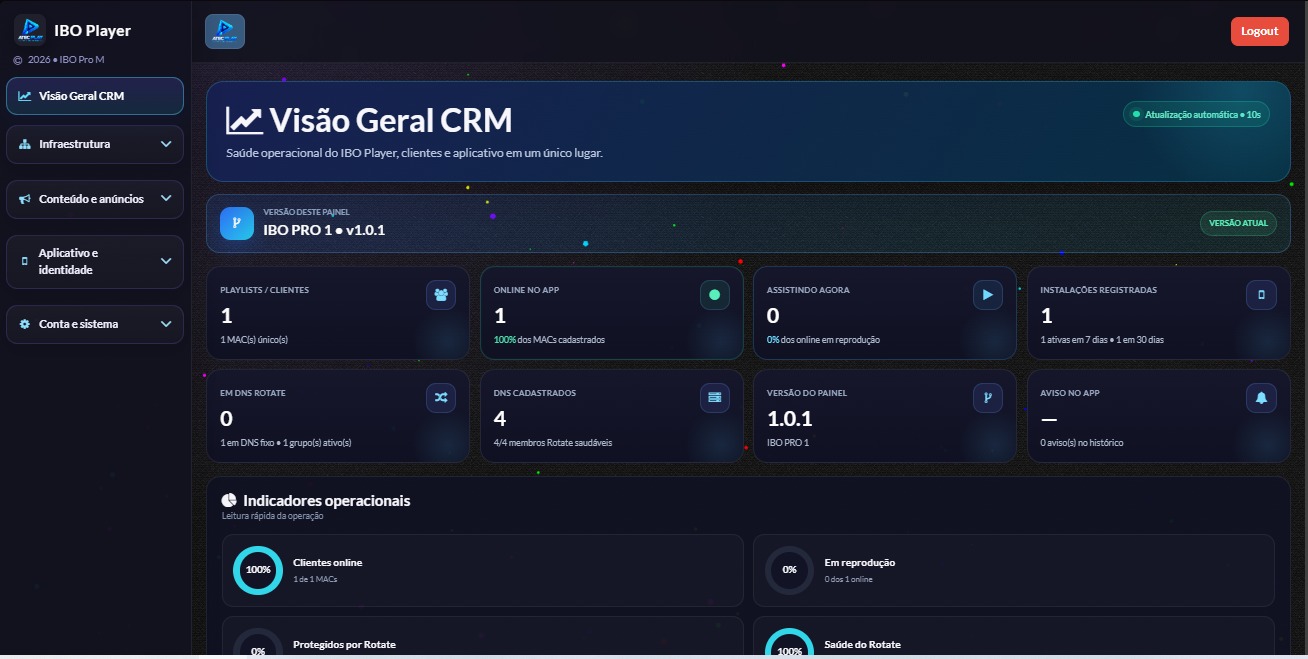1308x659 pixels.
Task: Click the 0% dos online em reprodução text
Action: pos(823,340)
